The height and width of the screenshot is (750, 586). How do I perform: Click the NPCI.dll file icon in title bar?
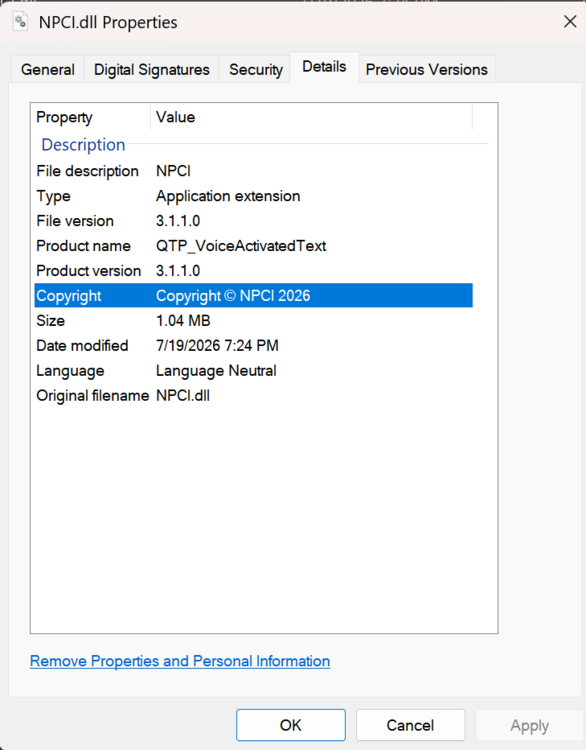(x=20, y=22)
